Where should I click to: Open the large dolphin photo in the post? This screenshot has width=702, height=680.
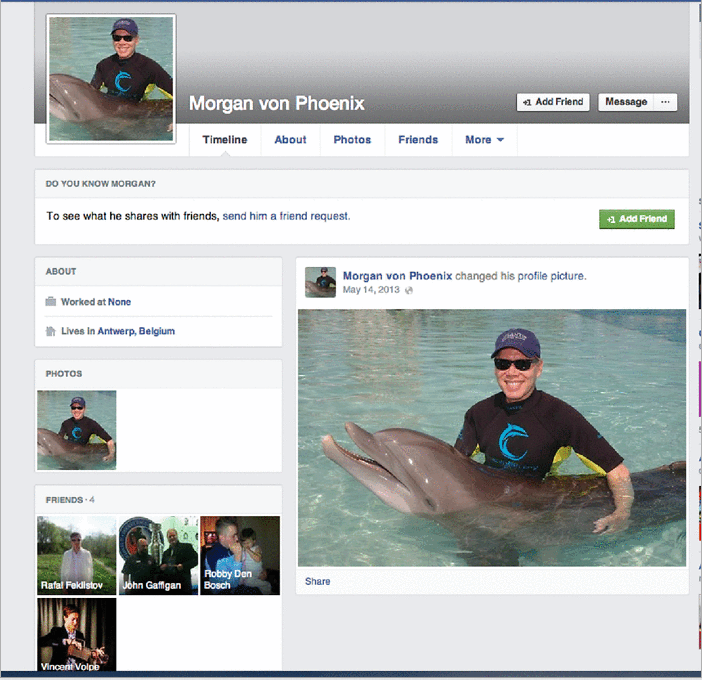[492, 438]
